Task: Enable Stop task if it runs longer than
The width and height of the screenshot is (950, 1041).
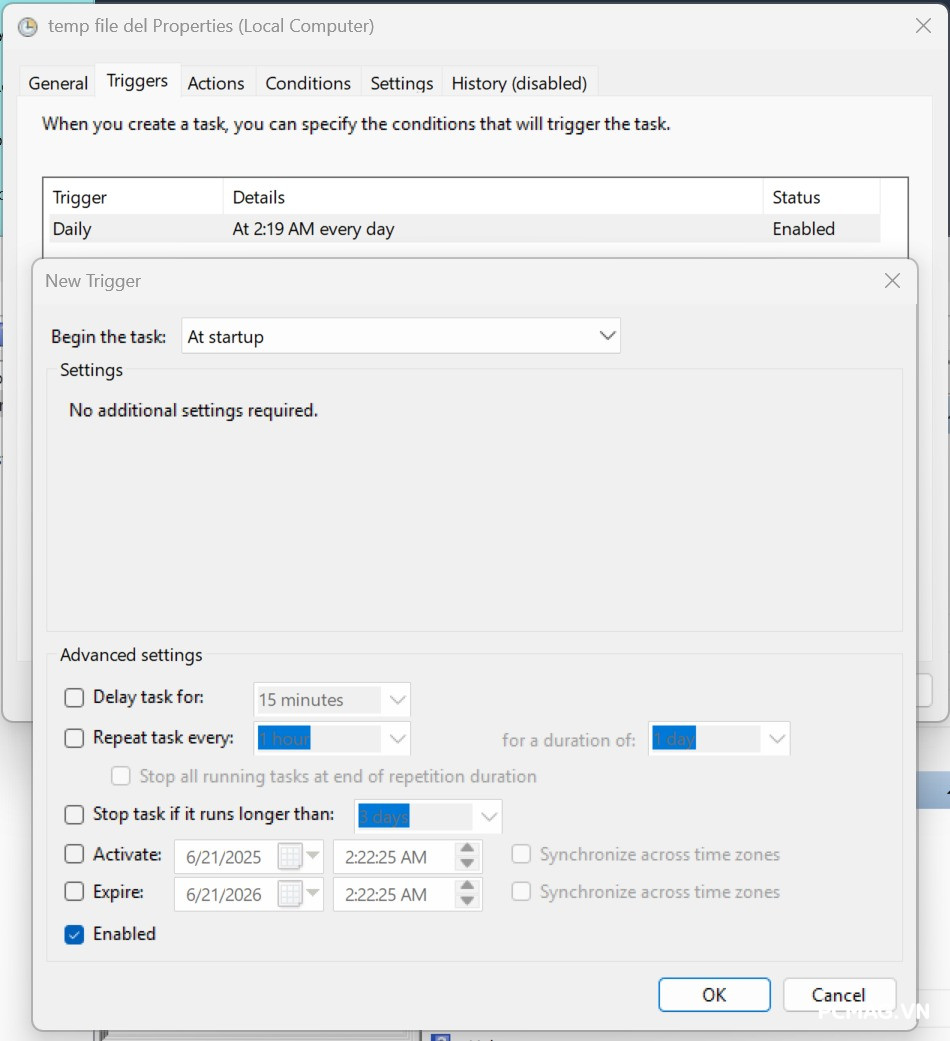Action: [x=73, y=814]
